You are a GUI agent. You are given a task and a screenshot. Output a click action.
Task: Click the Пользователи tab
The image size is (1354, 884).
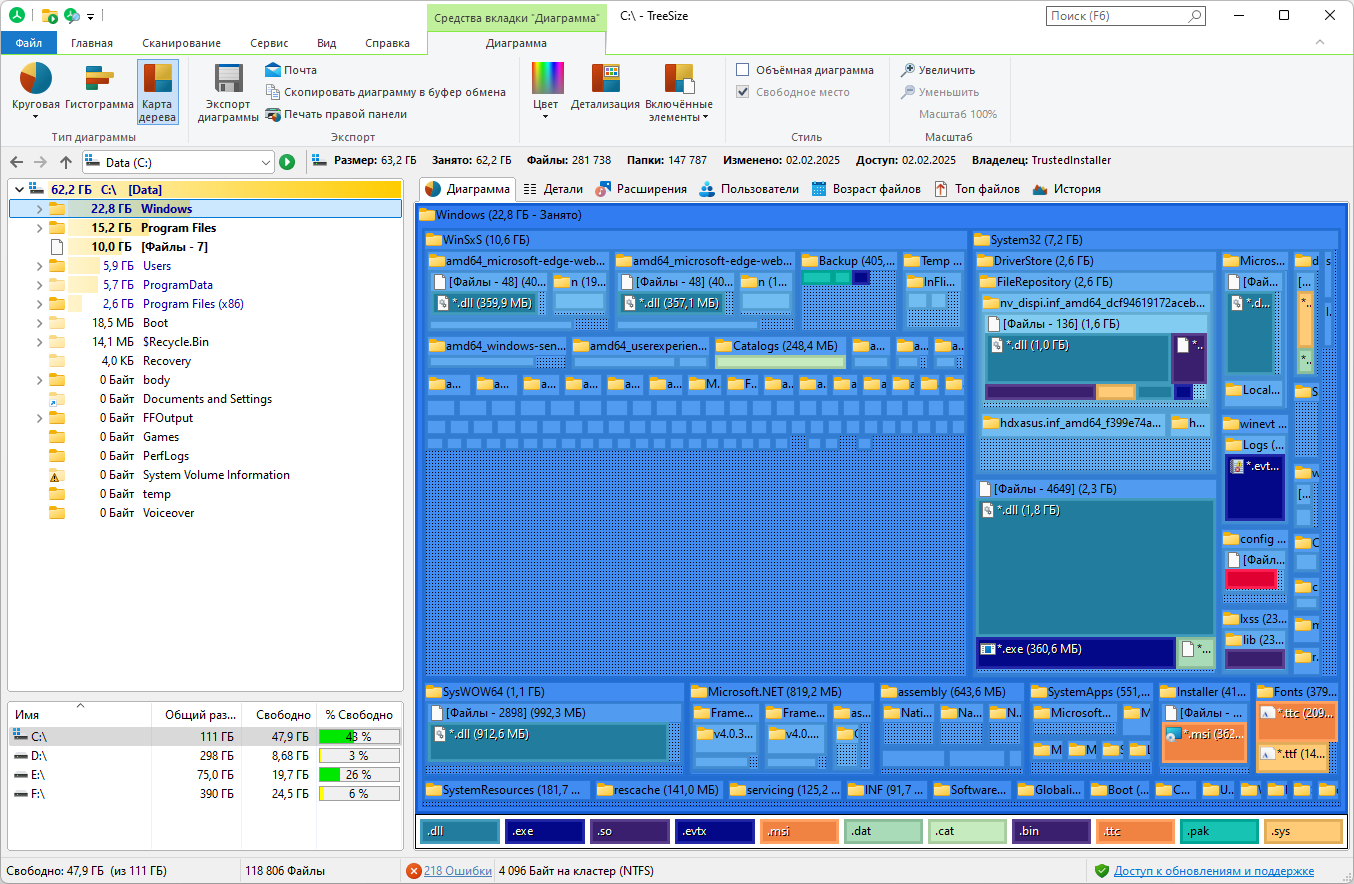[749, 189]
